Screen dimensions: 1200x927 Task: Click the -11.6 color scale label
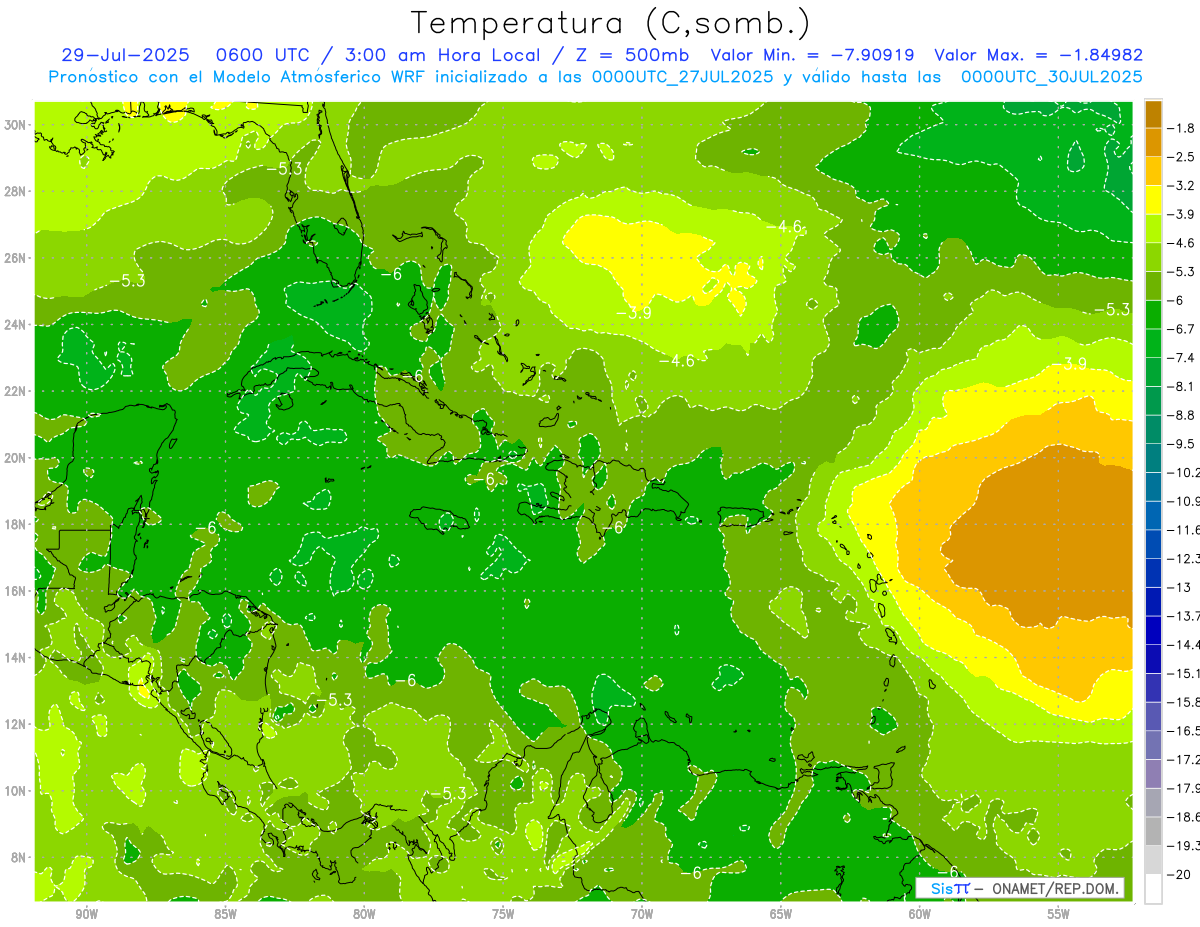pyautogui.click(x=1184, y=529)
